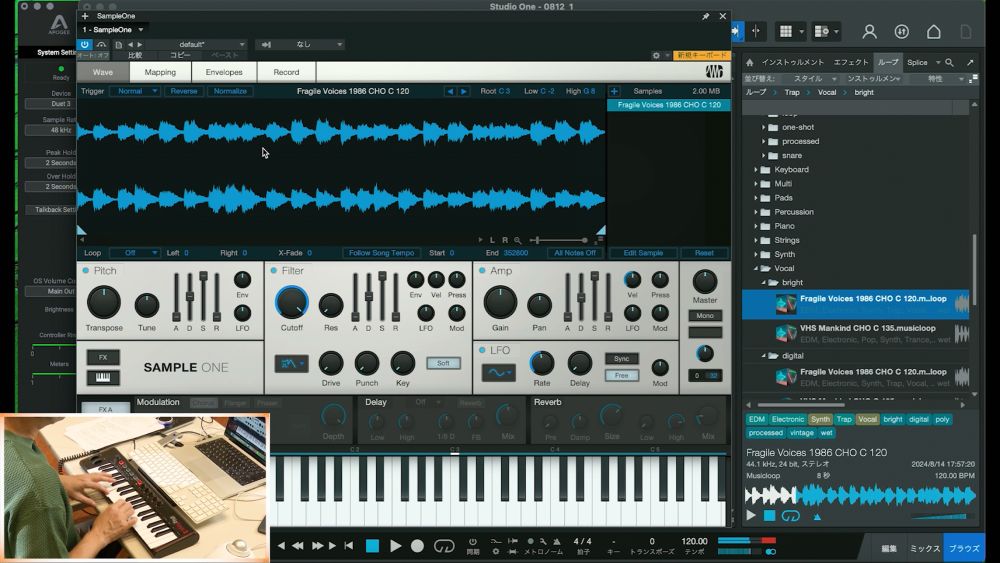Click the transport Stop button

372,546
